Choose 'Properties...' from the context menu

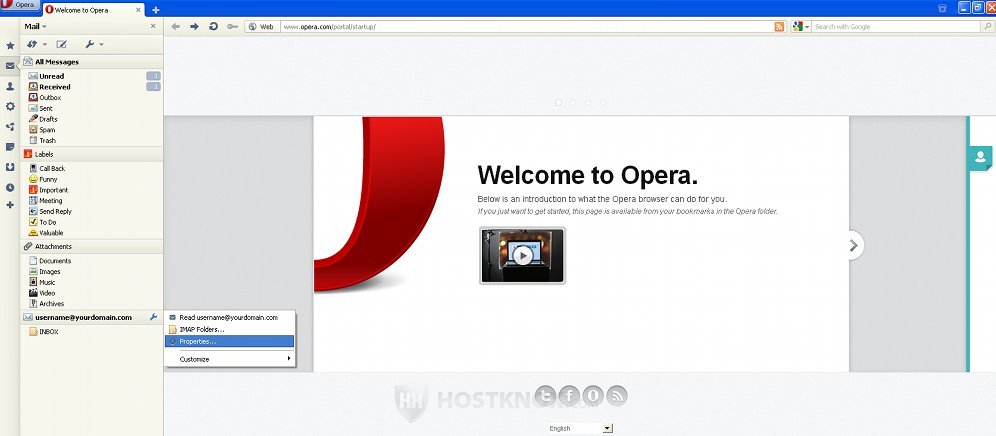click(x=229, y=341)
